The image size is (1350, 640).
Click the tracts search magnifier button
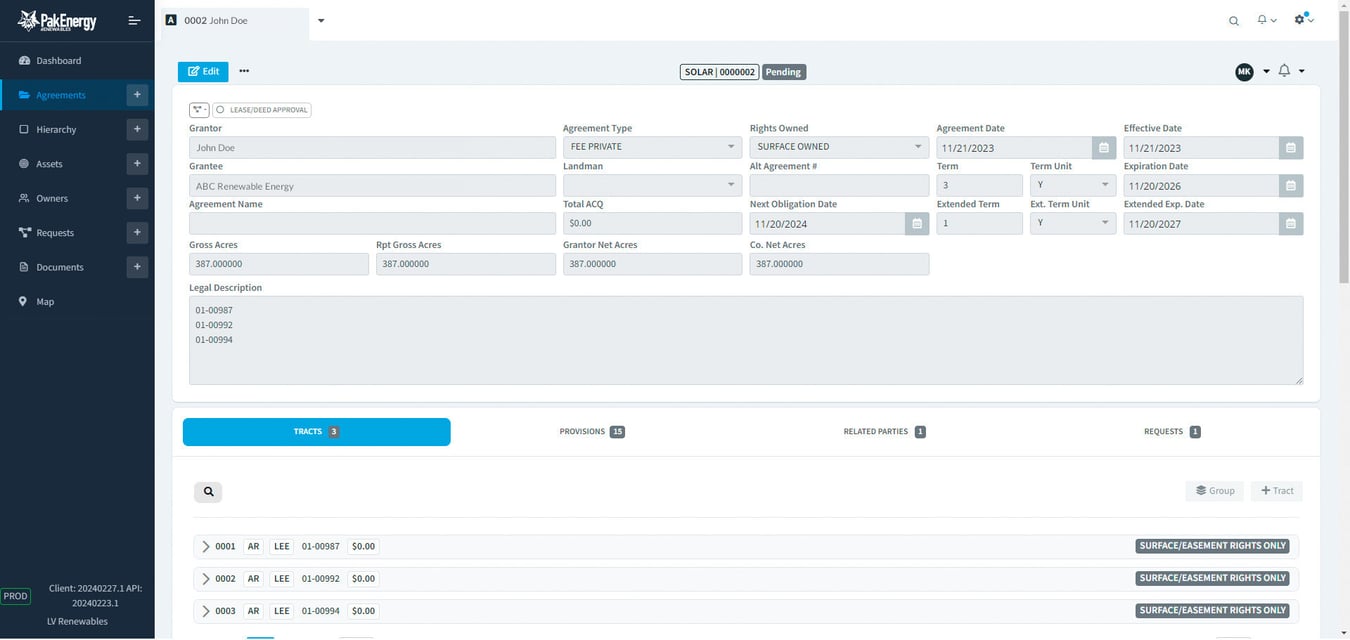[208, 492]
